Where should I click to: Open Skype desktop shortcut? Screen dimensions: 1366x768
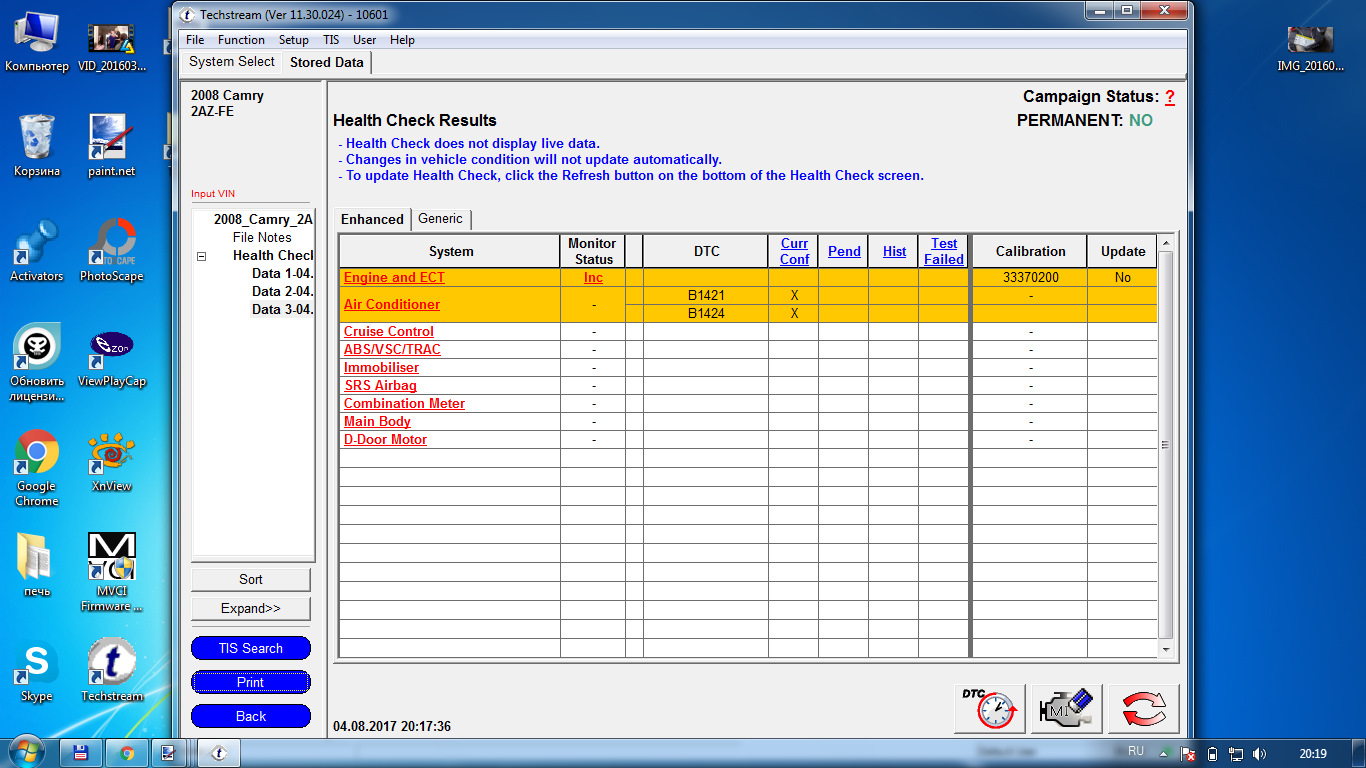pyautogui.click(x=37, y=671)
